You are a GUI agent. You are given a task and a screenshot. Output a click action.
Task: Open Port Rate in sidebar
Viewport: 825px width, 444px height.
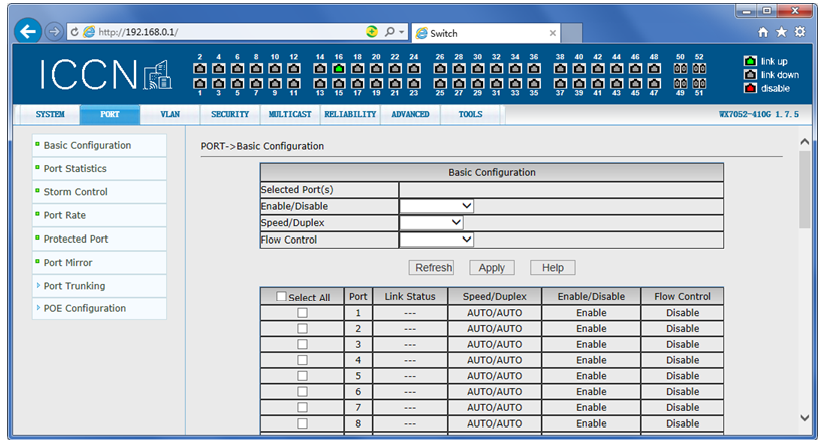(64, 215)
